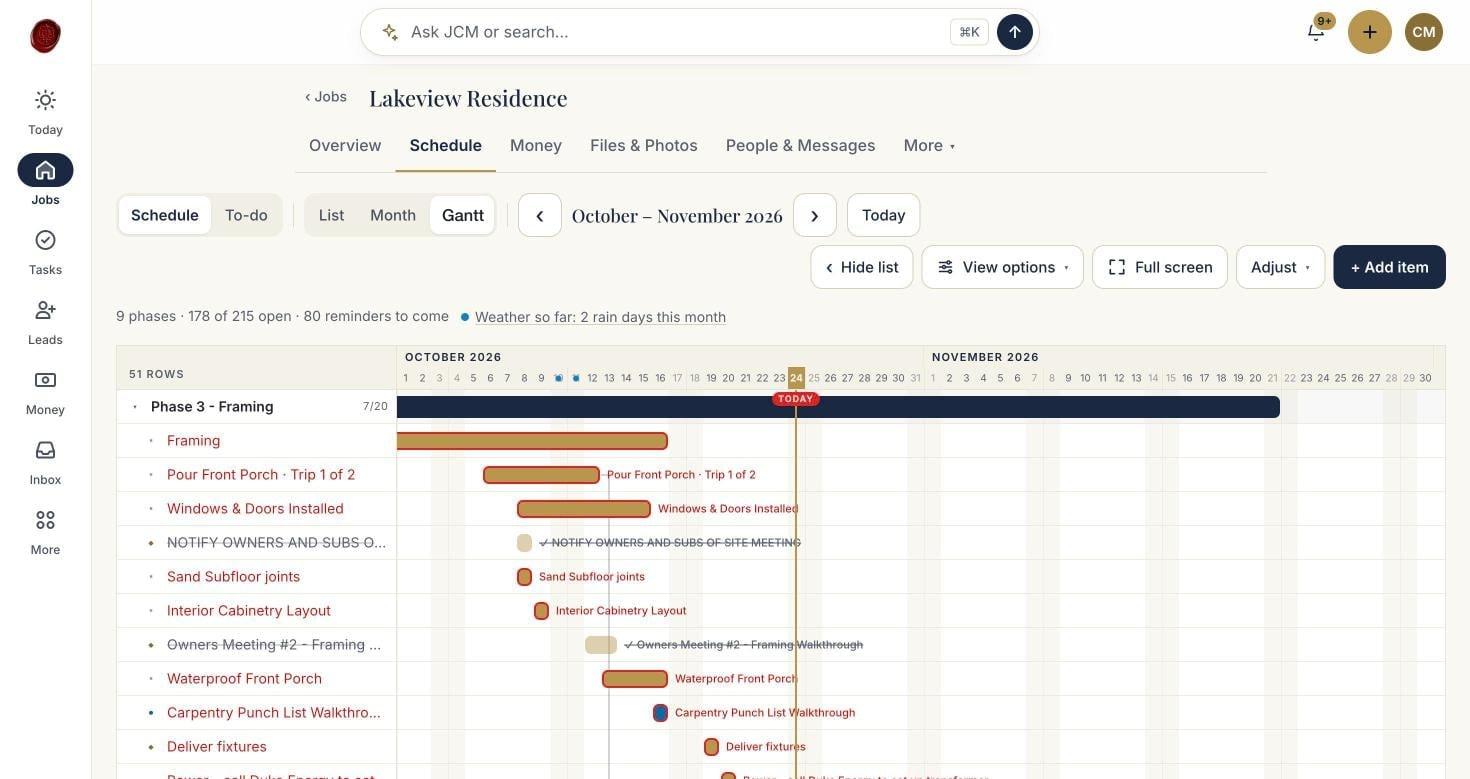Select Interior Cabinetry Layout row

pos(256,611)
